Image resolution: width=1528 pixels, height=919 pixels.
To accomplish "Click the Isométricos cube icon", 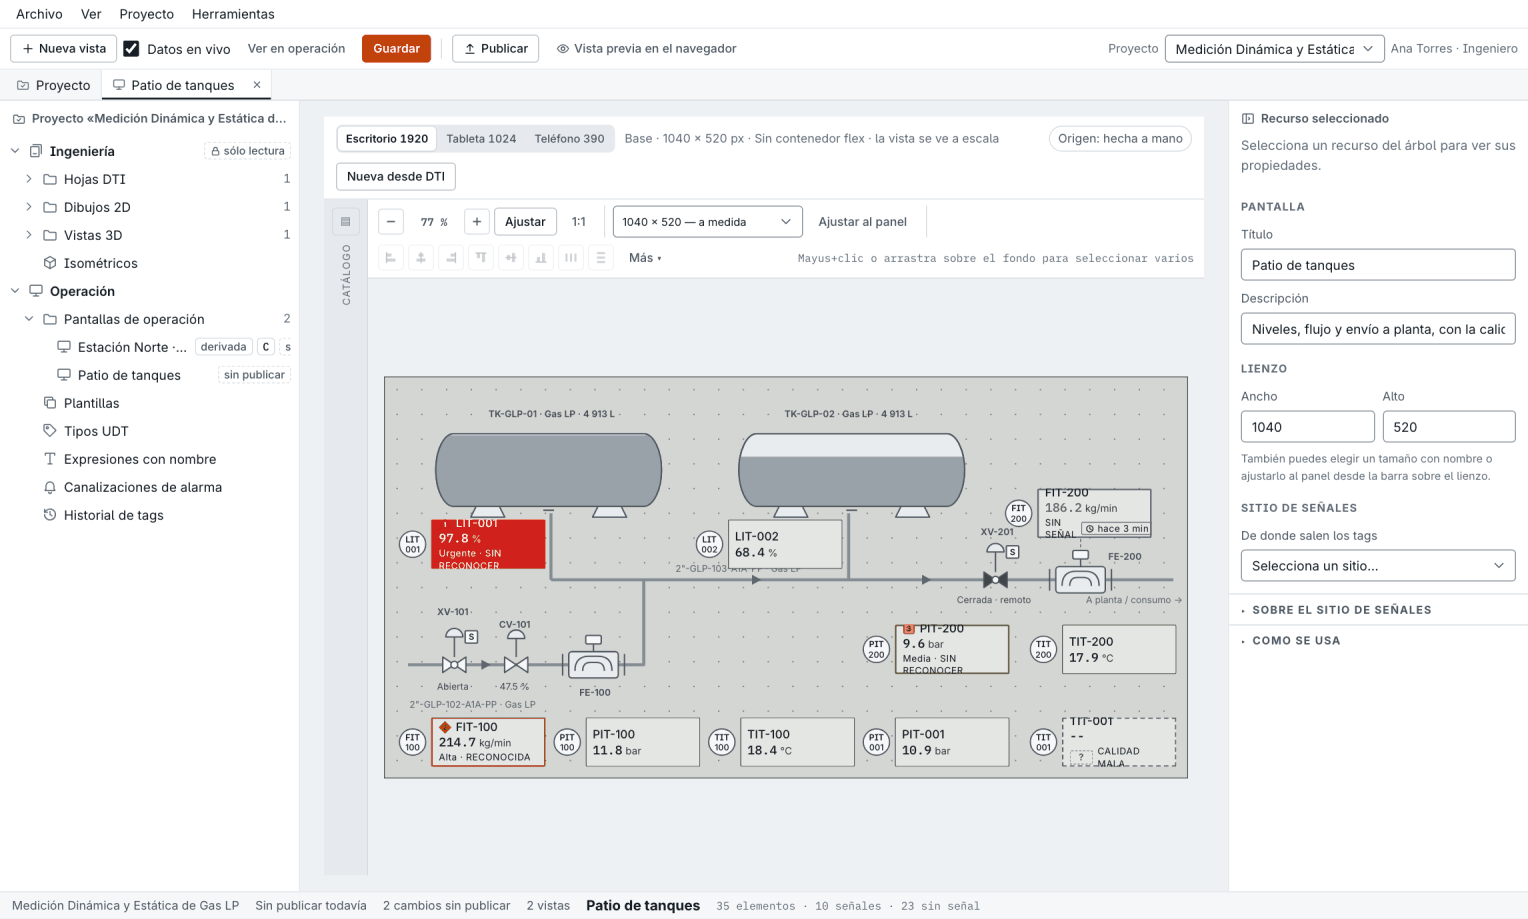I will point(50,263).
